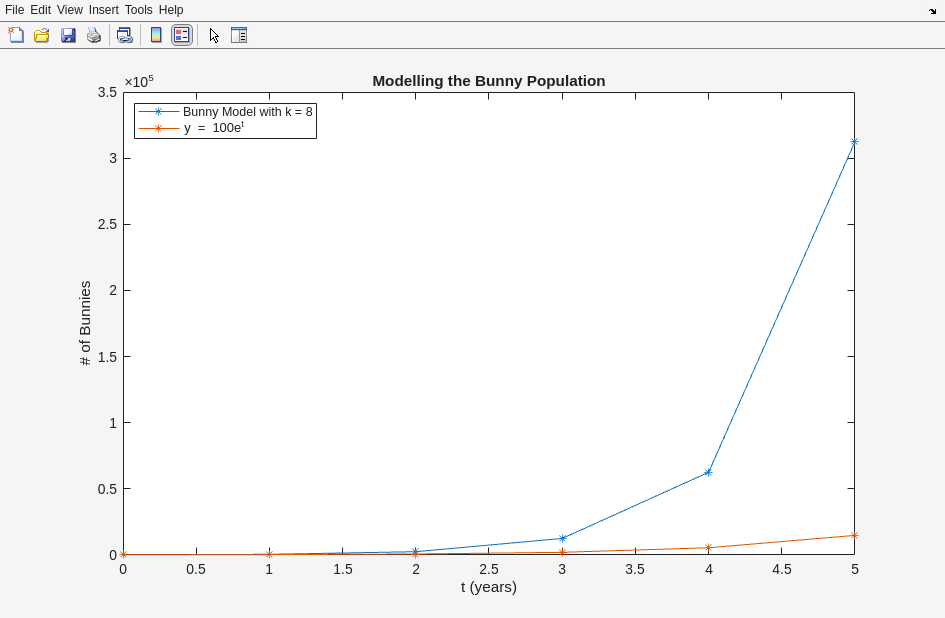
Task: Open the File menu
Action: [x=14, y=10]
